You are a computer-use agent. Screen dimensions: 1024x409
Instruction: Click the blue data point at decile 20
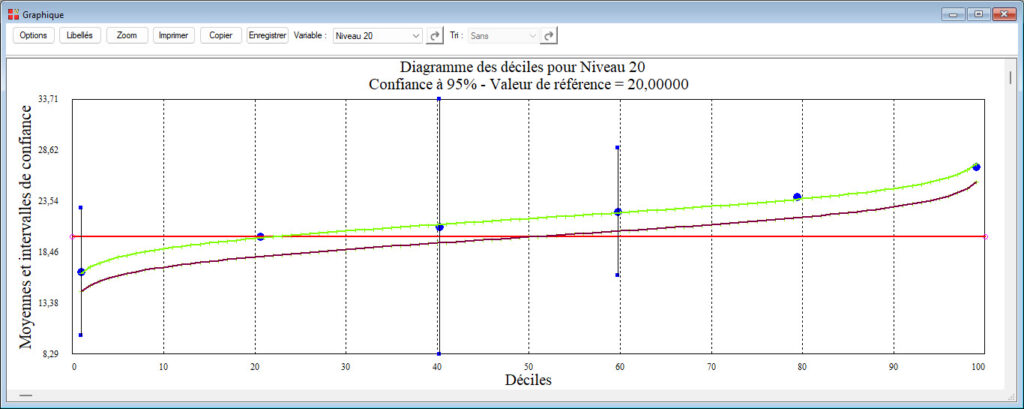click(261, 236)
